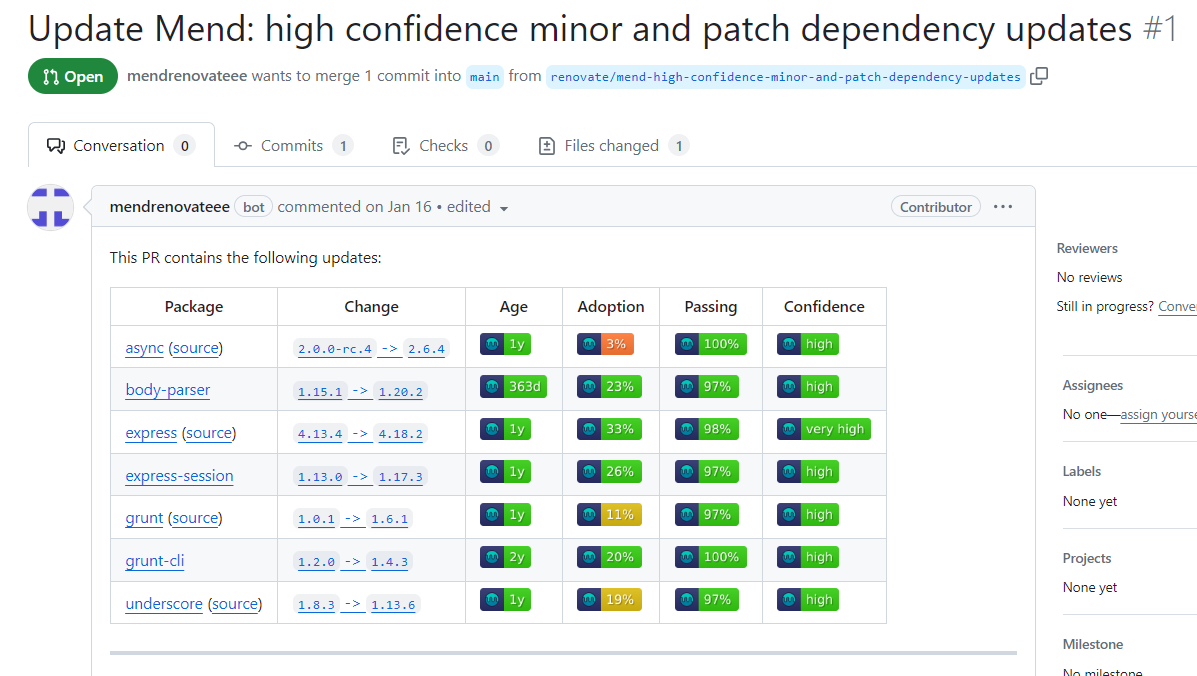
Task: Click the mendrenovateee avatar image
Action: (x=50, y=208)
